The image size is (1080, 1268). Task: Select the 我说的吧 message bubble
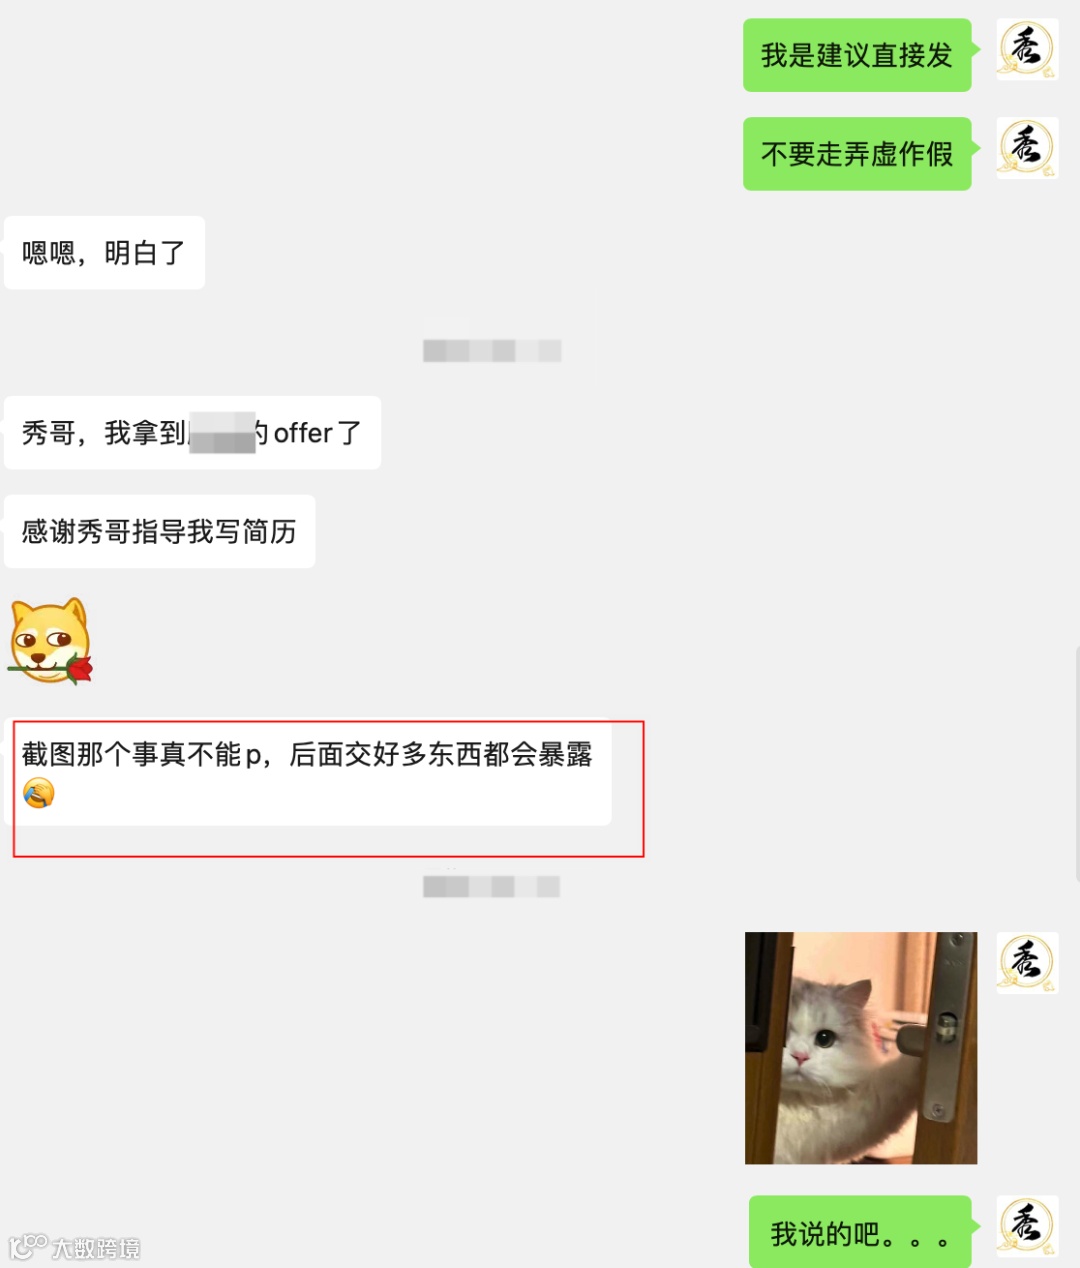pyautogui.click(x=860, y=1232)
